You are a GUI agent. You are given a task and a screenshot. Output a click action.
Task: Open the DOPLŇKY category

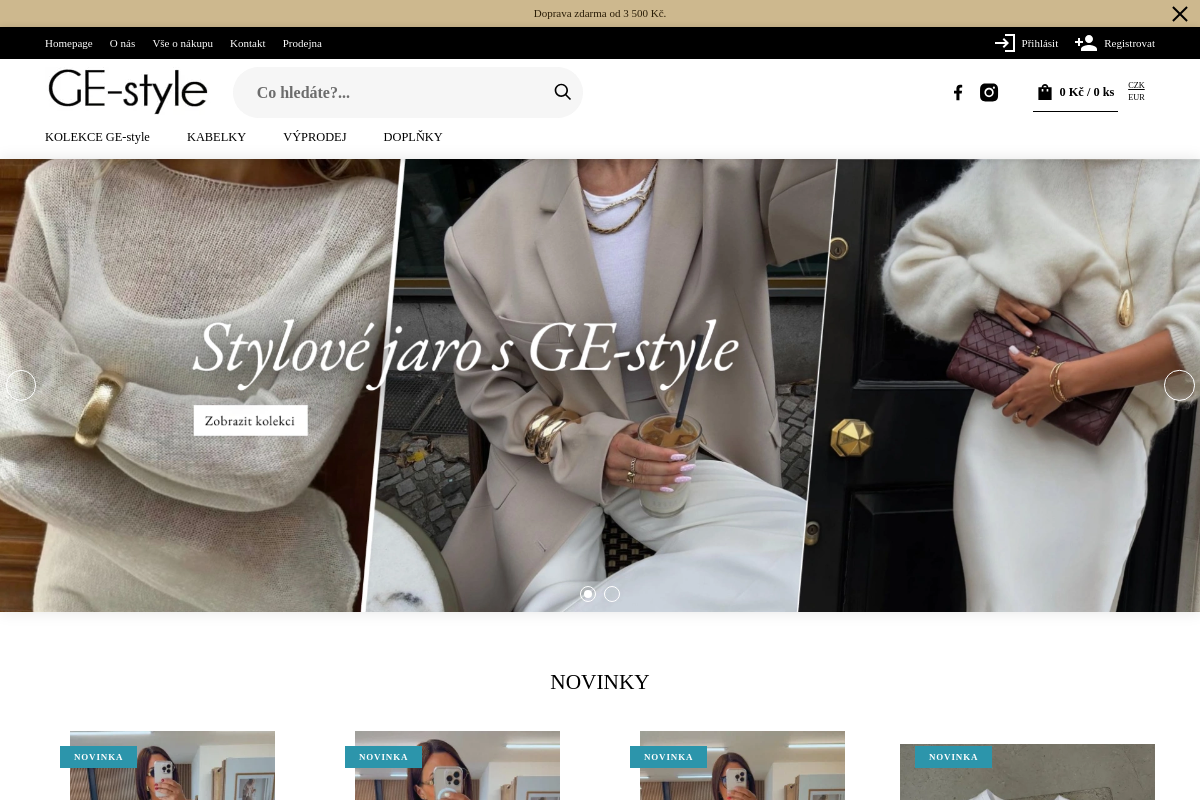coord(412,137)
